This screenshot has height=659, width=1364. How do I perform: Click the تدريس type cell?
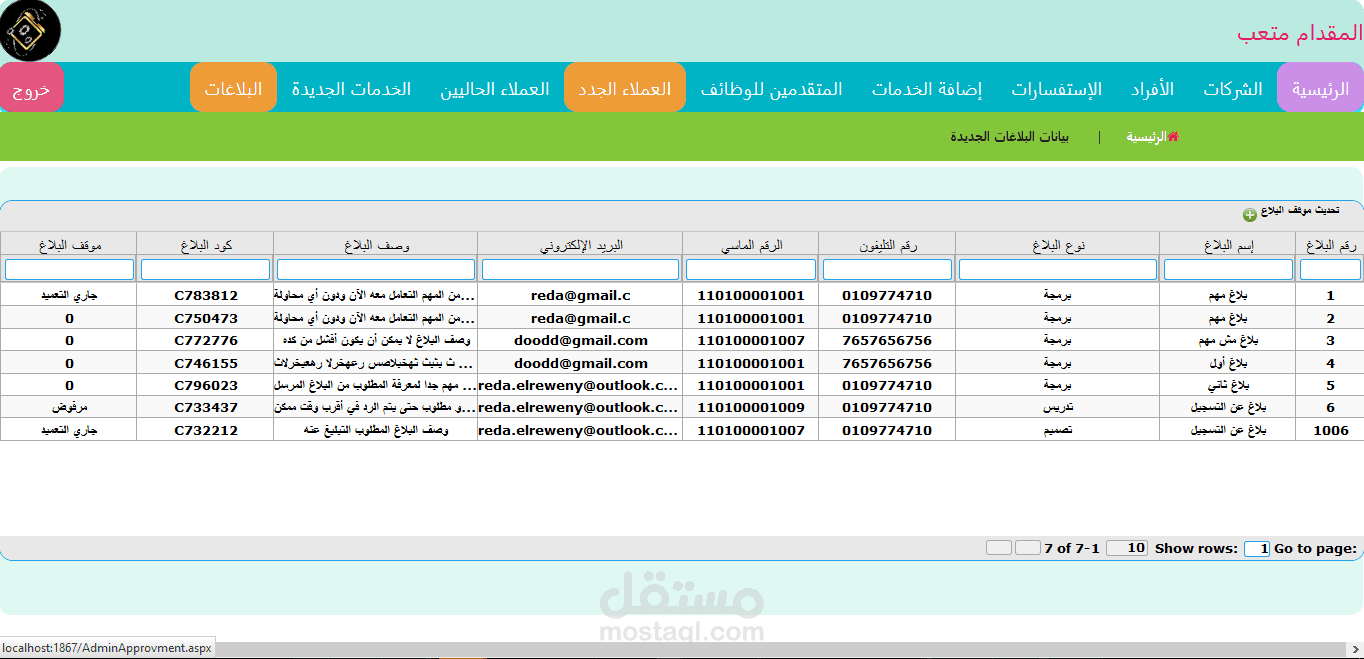(x=1058, y=407)
